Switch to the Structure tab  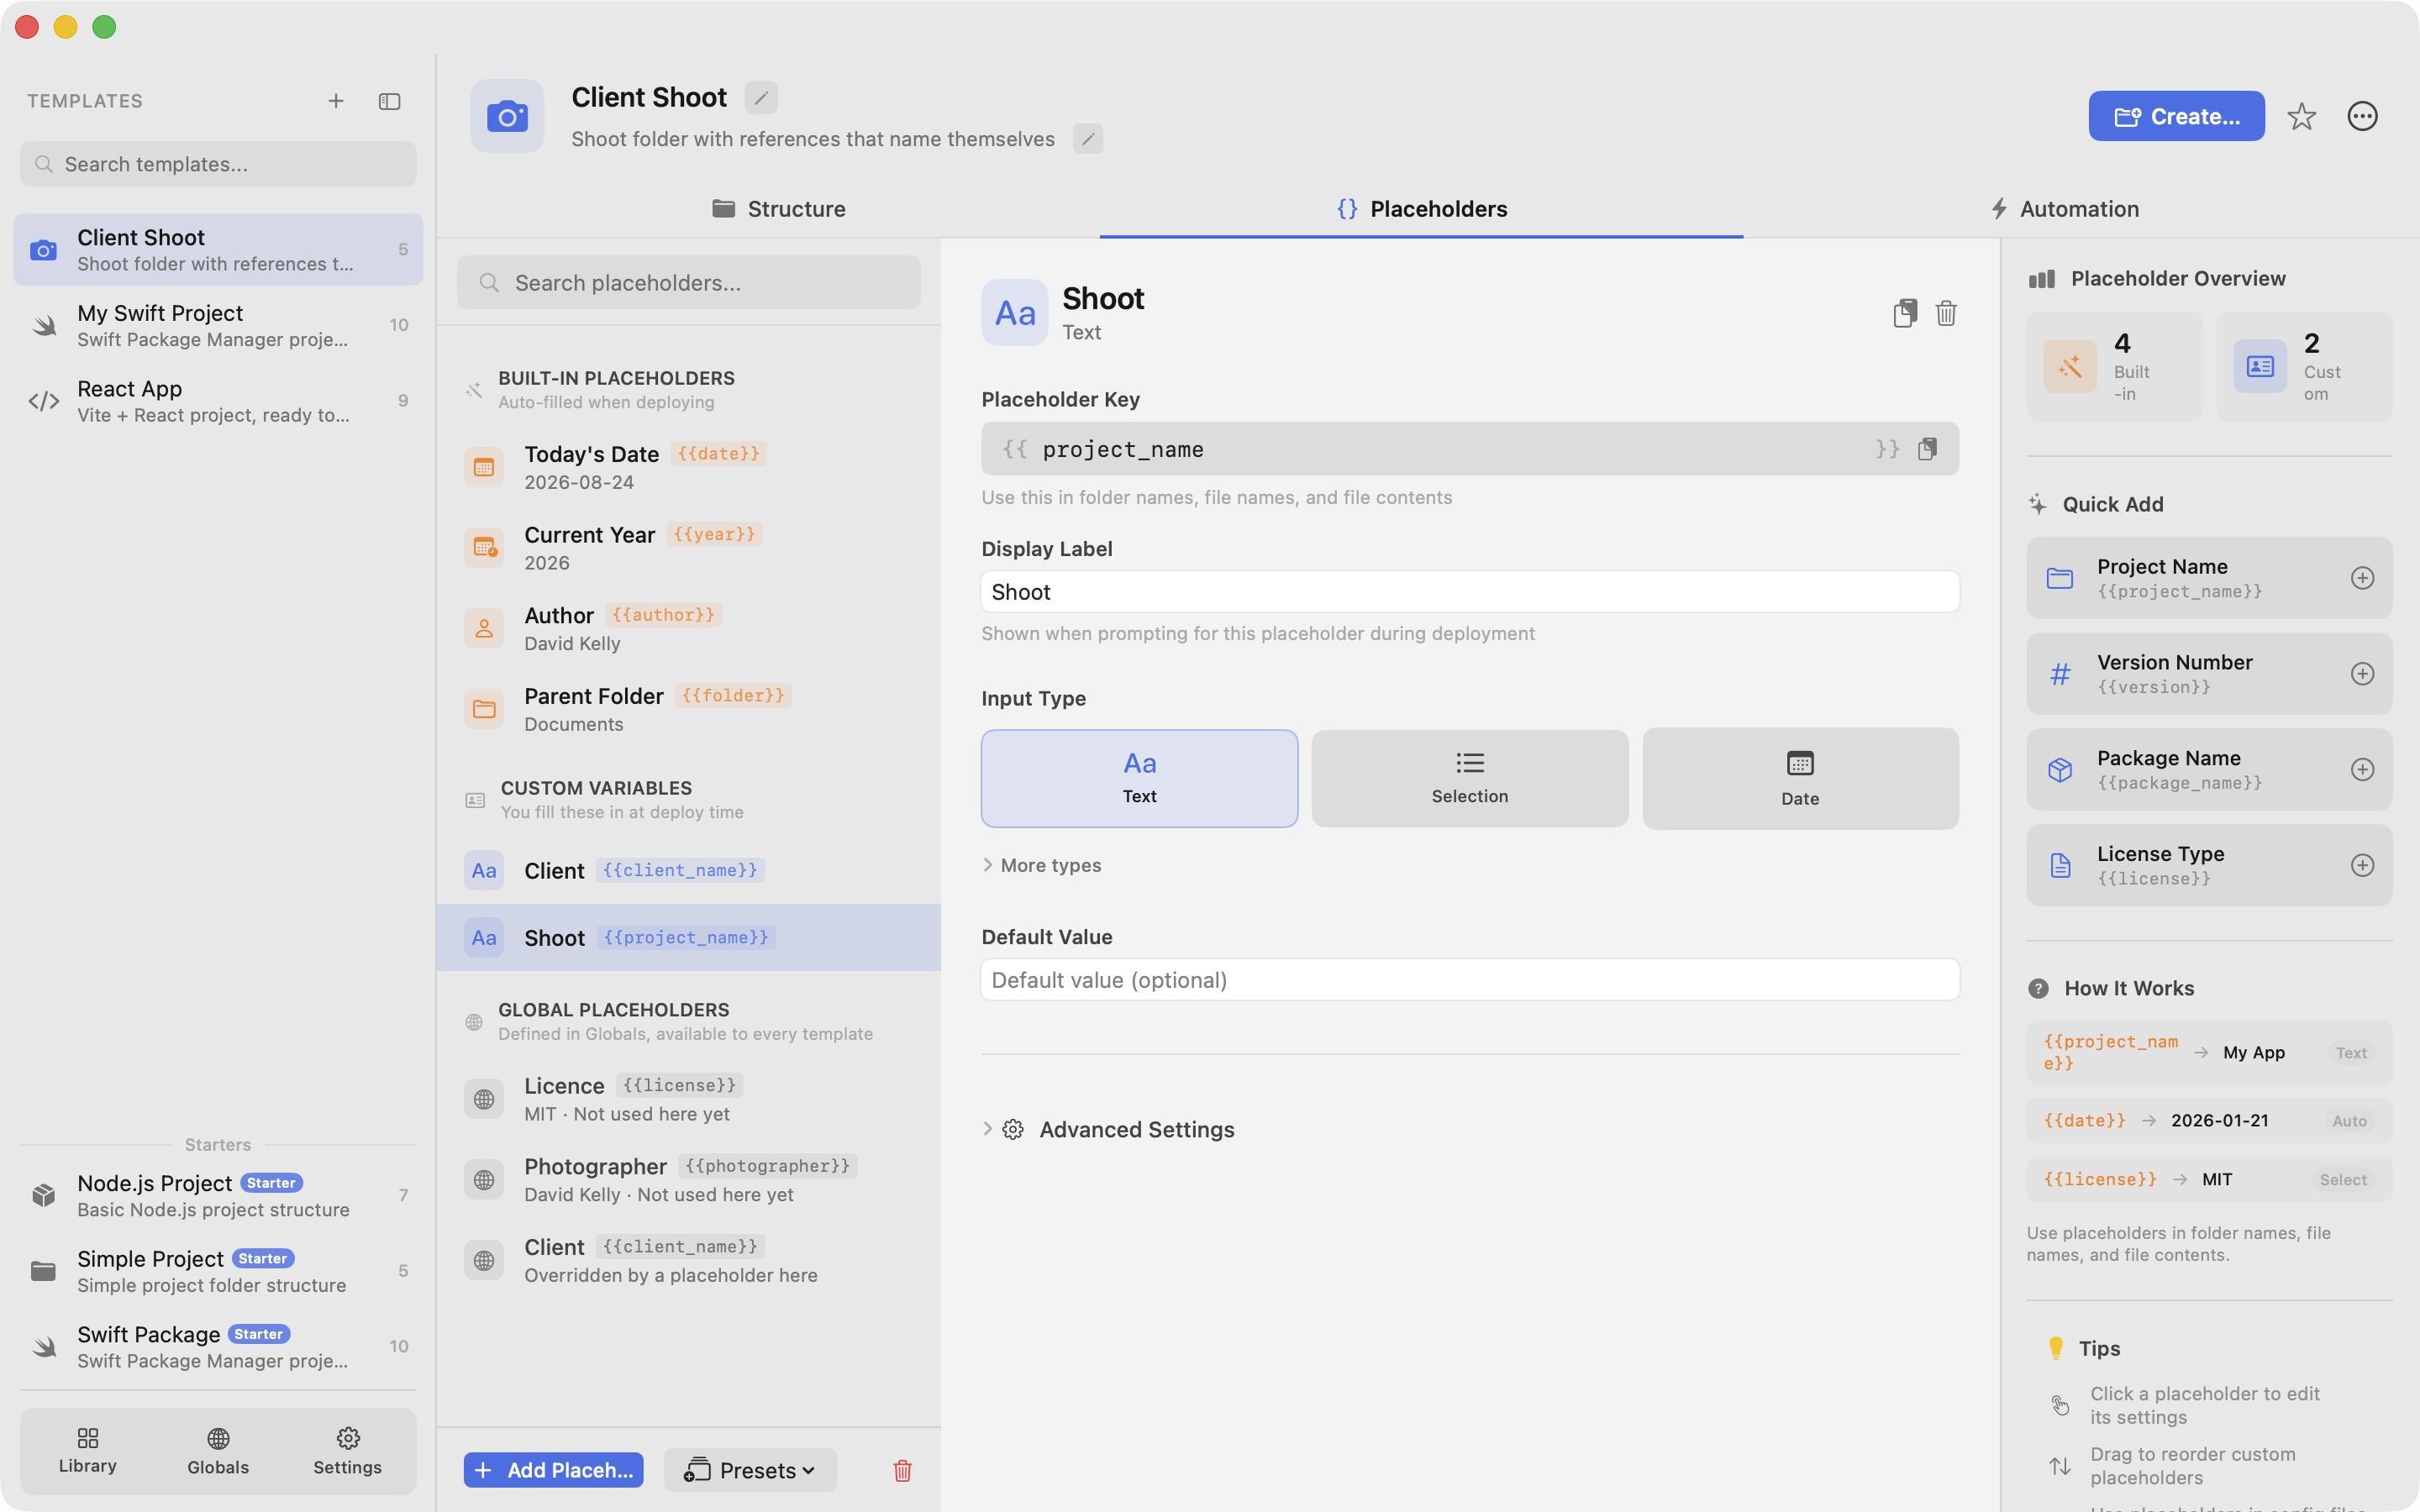[778, 209]
